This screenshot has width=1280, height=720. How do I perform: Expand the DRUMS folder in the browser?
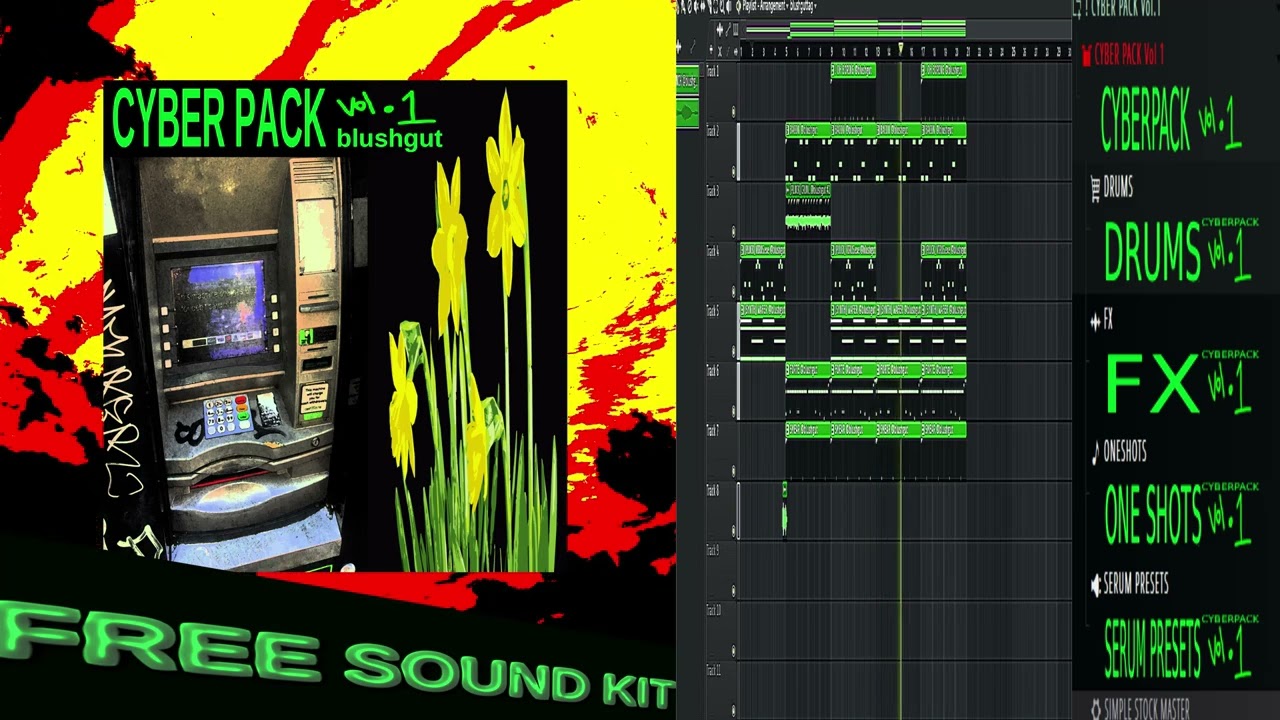click(1118, 186)
